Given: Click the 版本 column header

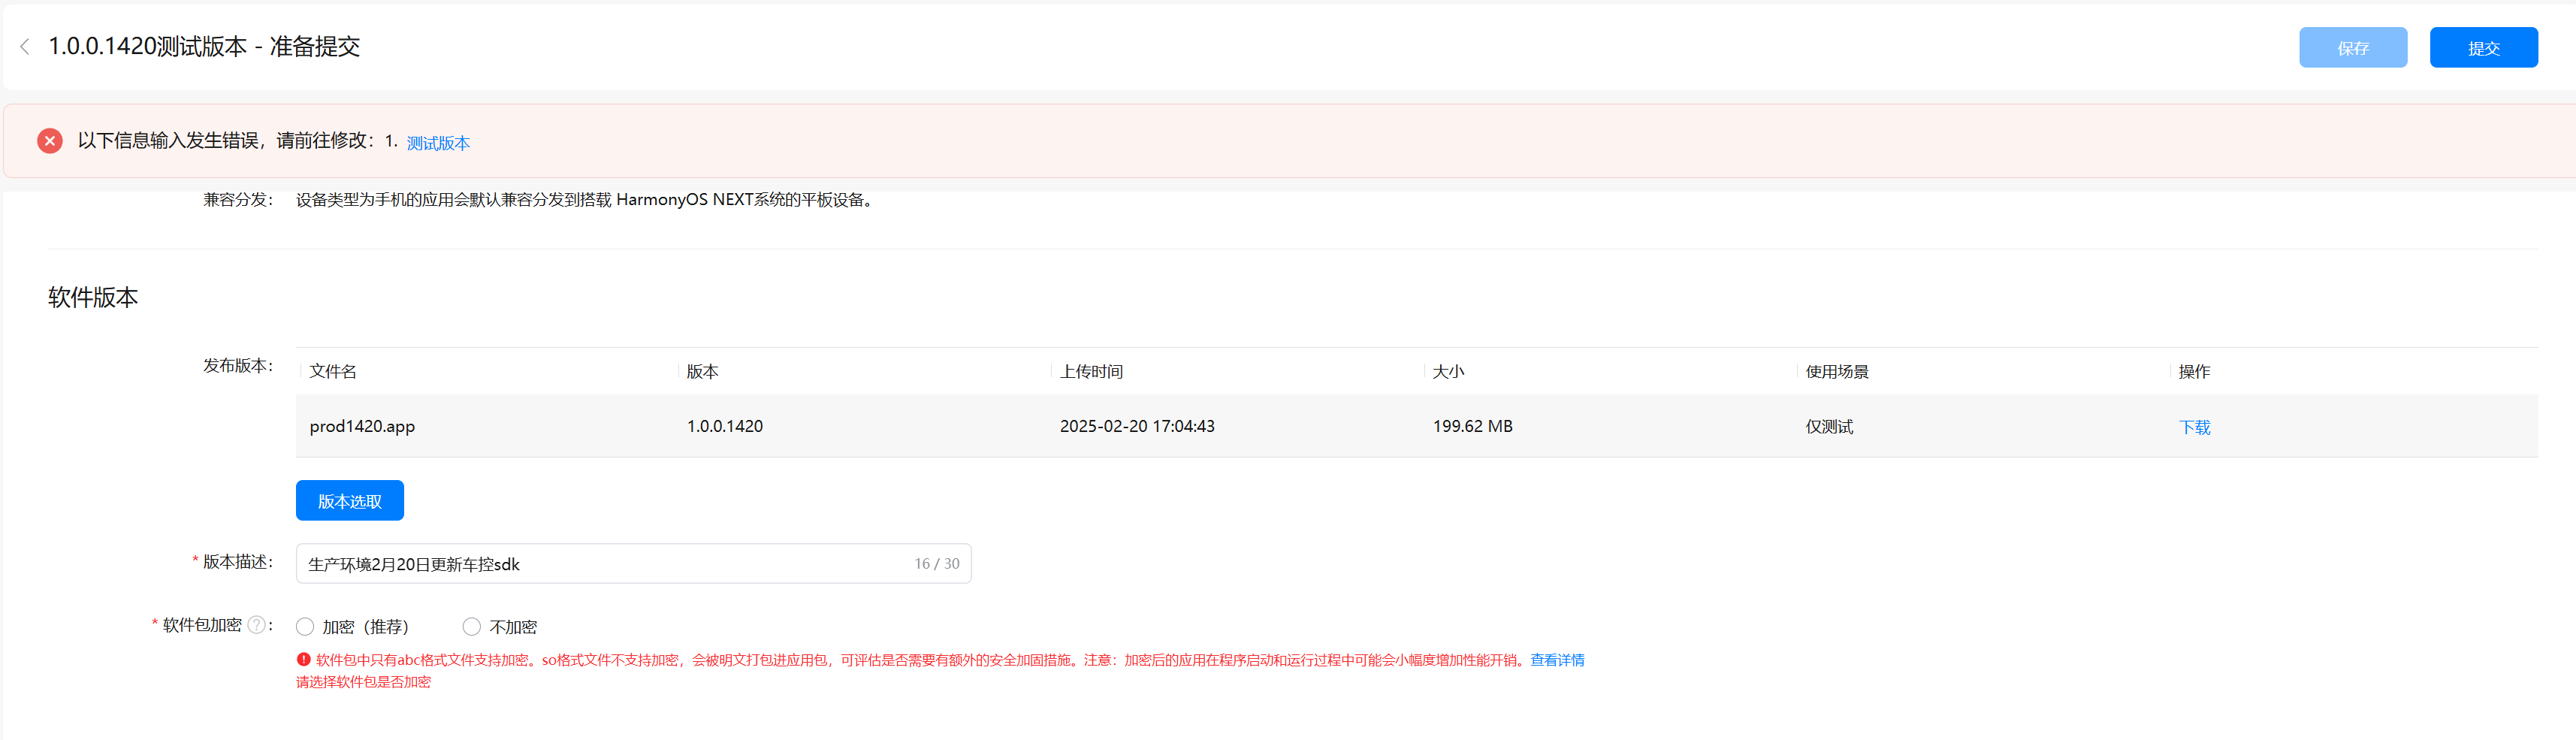Looking at the screenshot, I should pos(702,372).
